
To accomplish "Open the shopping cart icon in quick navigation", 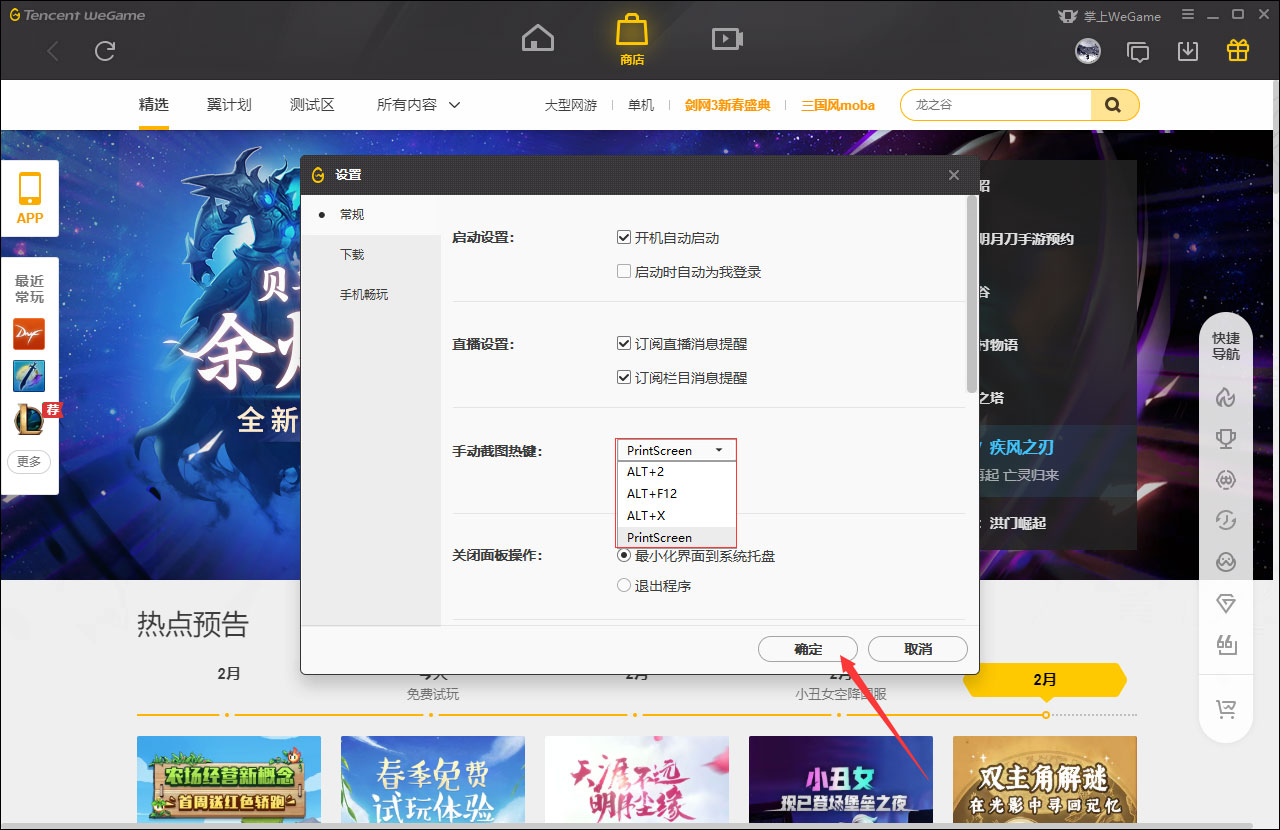I will pyautogui.click(x=1226, y=709).
